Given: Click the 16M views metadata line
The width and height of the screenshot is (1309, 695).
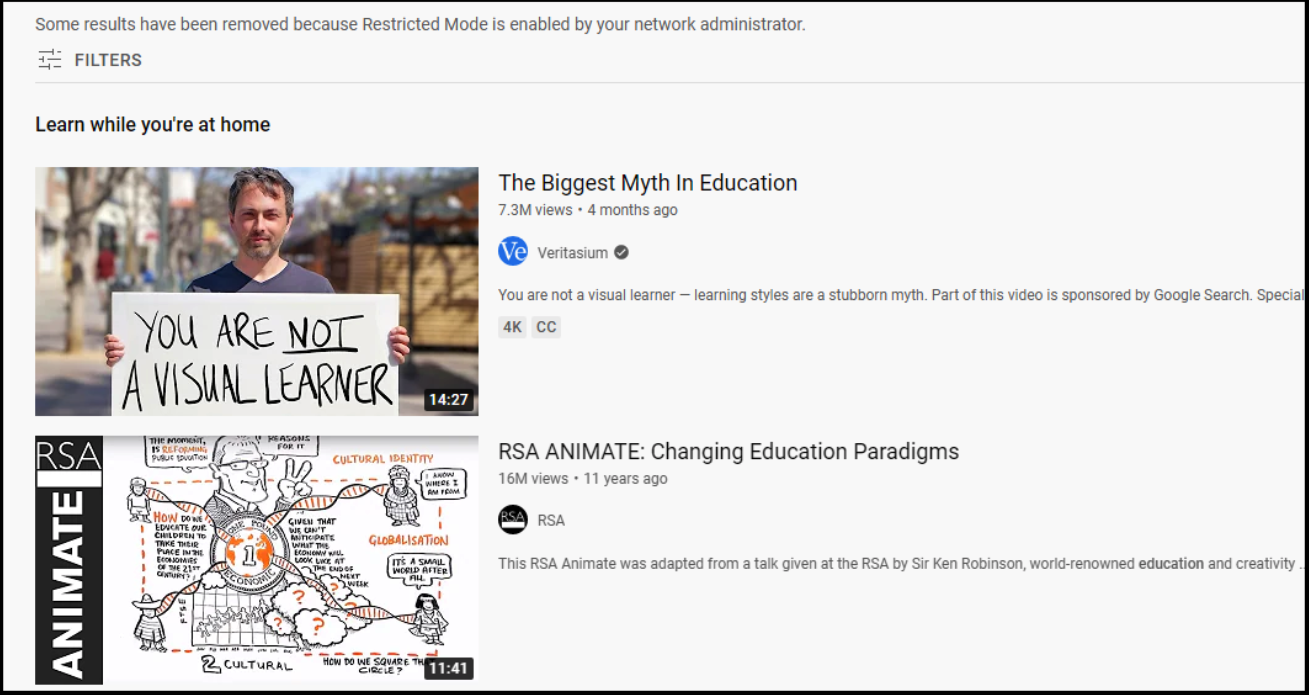Looking at the screenshot, I should tap(583, 478).
